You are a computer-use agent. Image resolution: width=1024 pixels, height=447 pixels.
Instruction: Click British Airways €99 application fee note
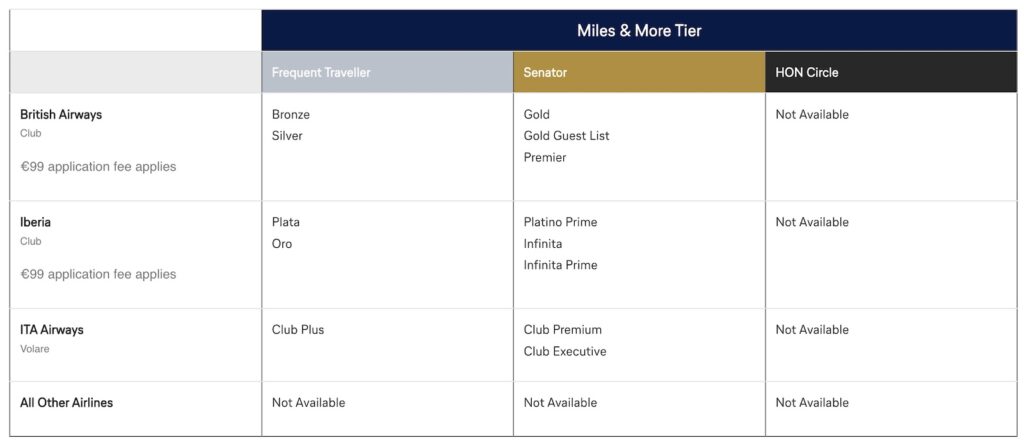(98, 167)
